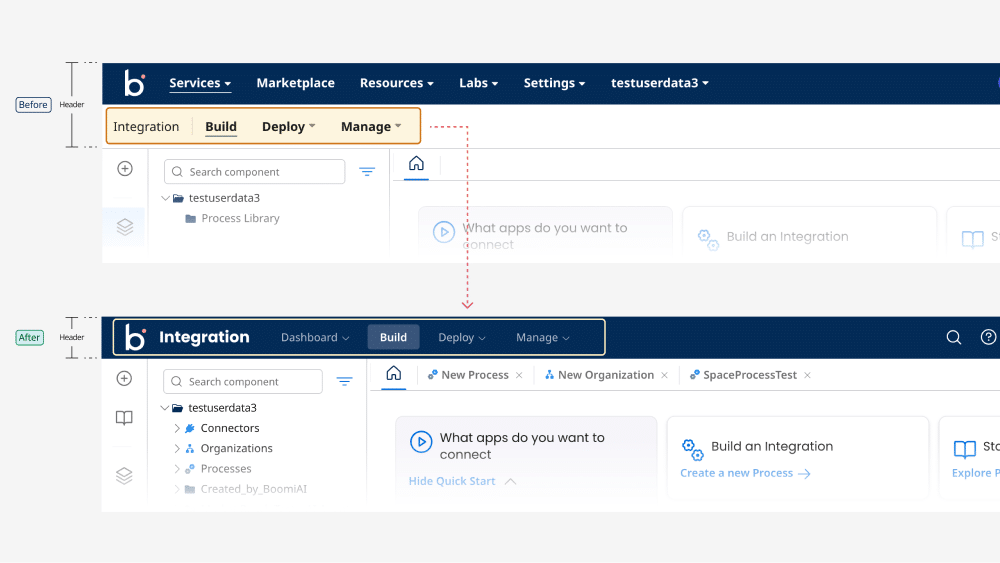Switch to the SpaceProcessTest tab
This screenshot has height=563, width=1000.
[749, 375]
